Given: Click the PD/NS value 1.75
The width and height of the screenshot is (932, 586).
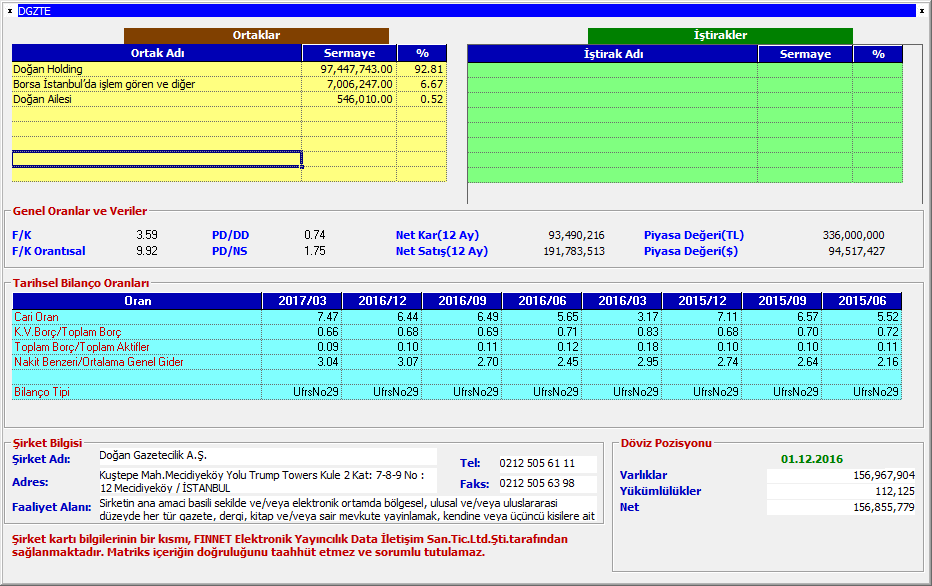Looking at the screenshot, I should tap(314, 251).
